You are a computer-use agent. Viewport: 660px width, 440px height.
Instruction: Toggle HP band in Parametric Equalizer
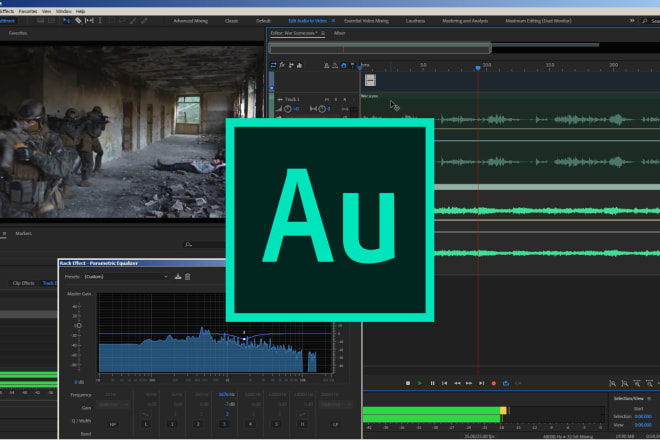(x=113, y=424)
